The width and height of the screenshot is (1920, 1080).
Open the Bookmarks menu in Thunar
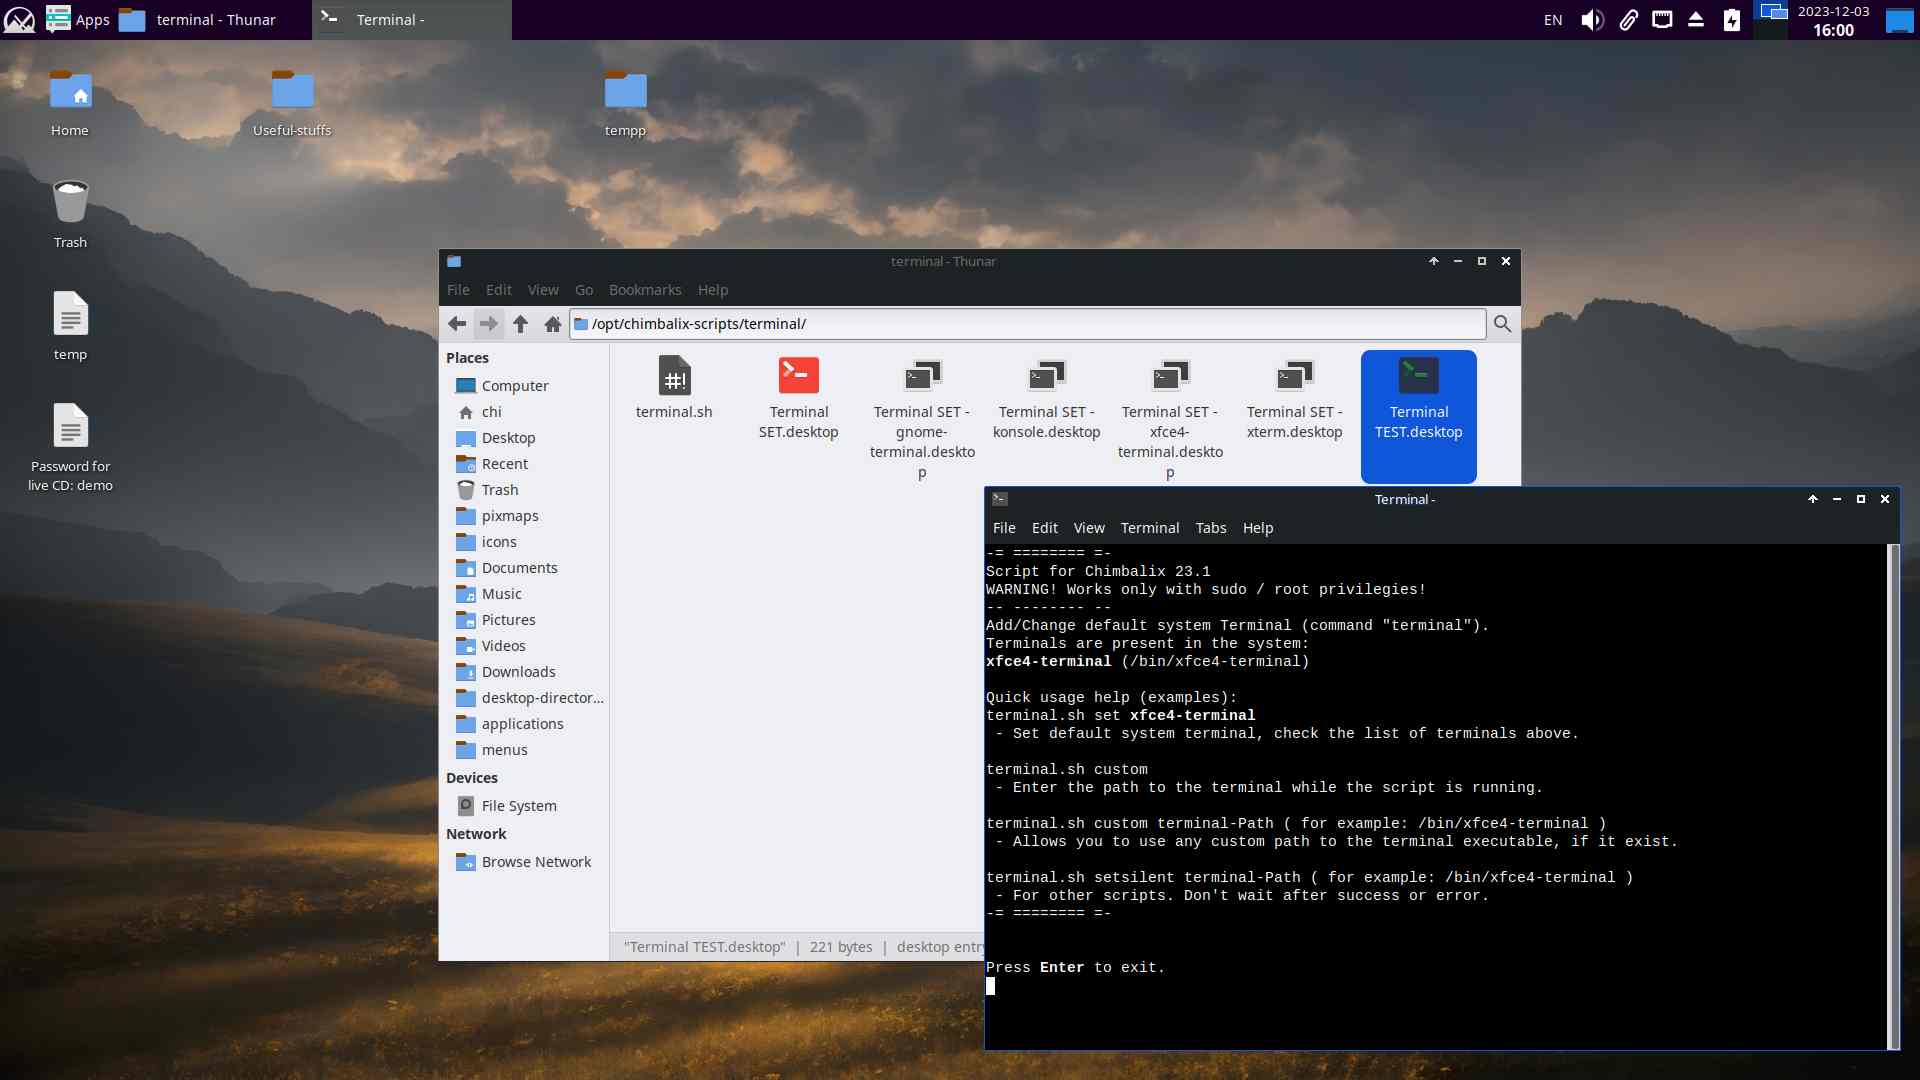tap(644, 290)
